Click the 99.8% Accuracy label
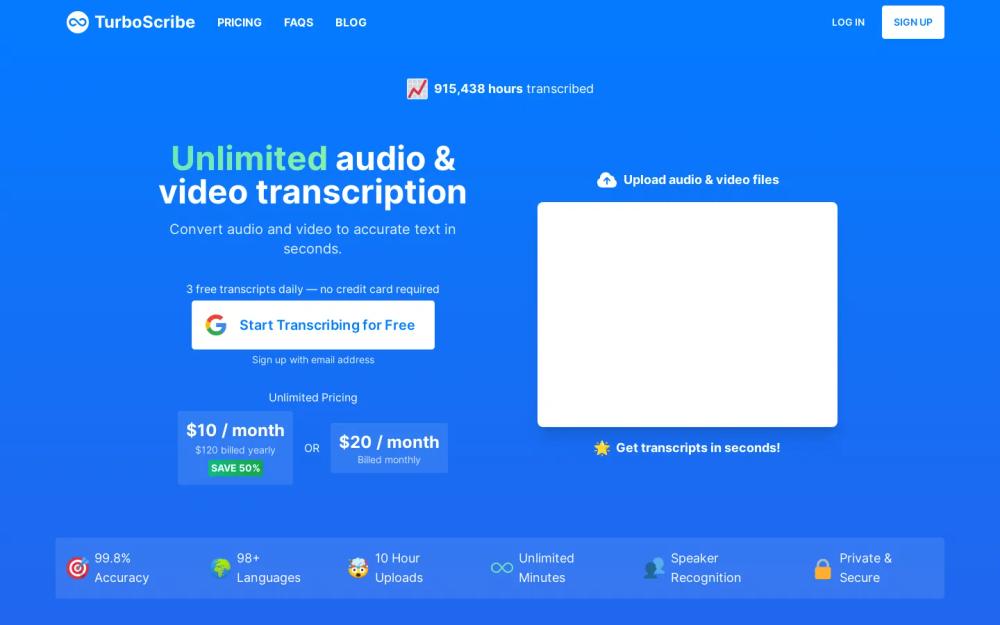The width and height of the screenshot is (1000, 625). [122, 568]
